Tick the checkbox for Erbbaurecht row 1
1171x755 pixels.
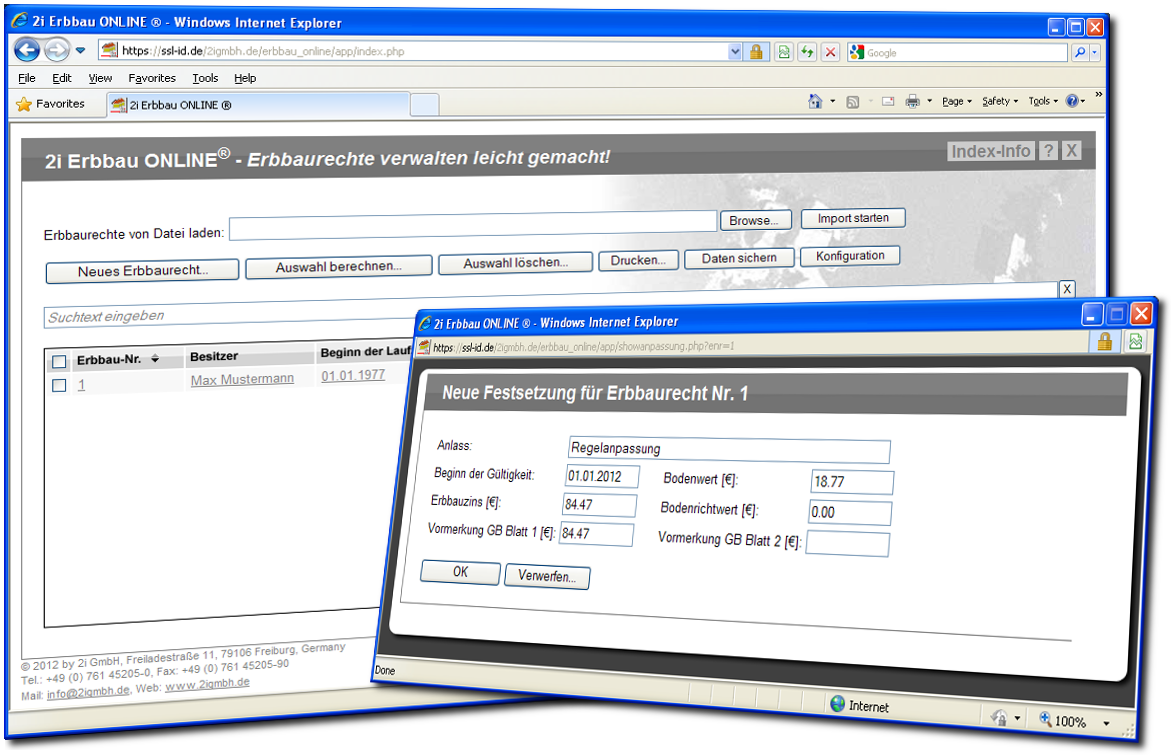point(59,385)
